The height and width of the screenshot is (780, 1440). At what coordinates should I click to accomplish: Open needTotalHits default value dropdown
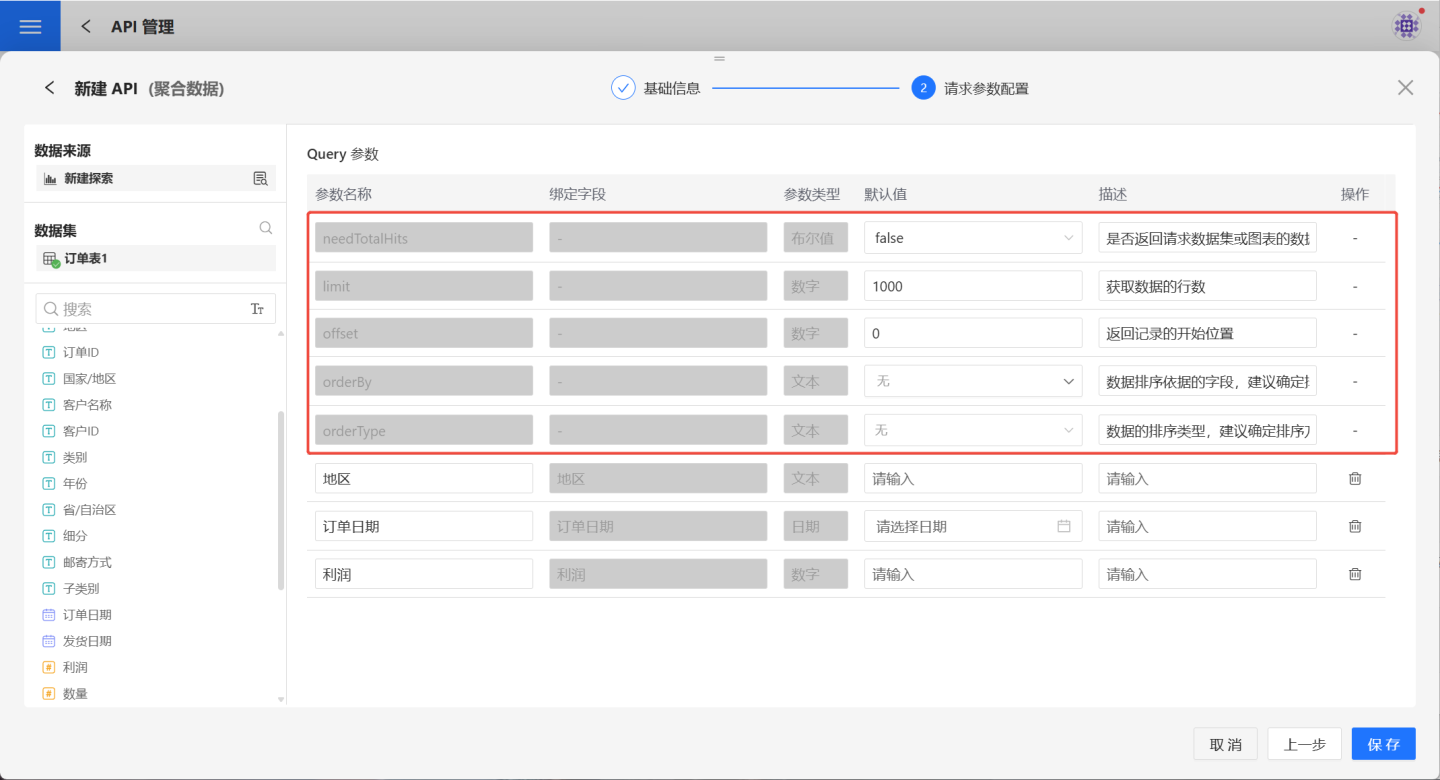(x=972, y=238)
